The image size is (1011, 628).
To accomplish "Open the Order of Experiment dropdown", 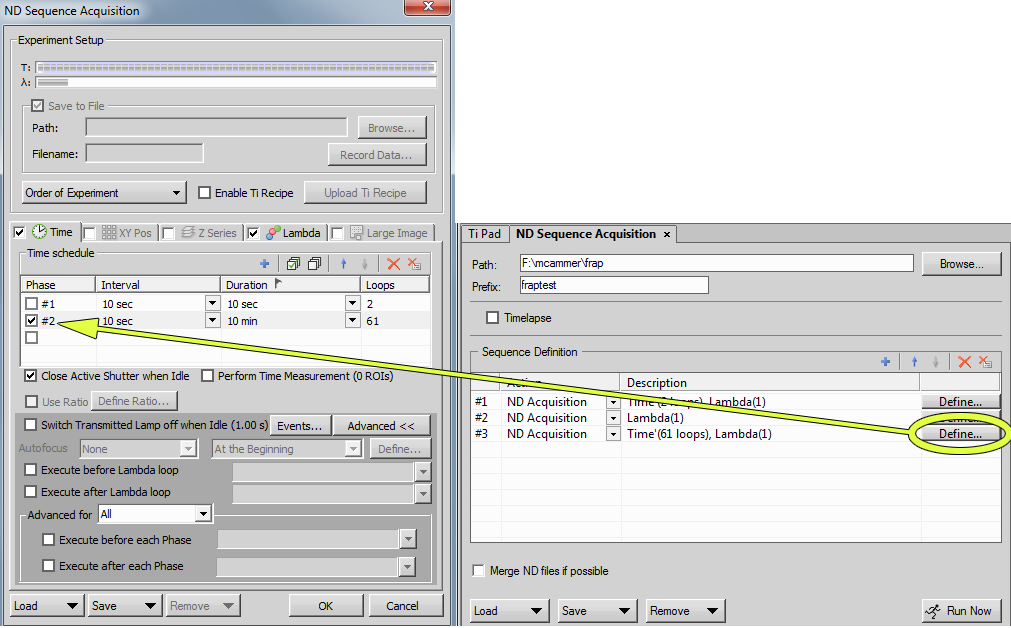I will click(x=104, y=193).
